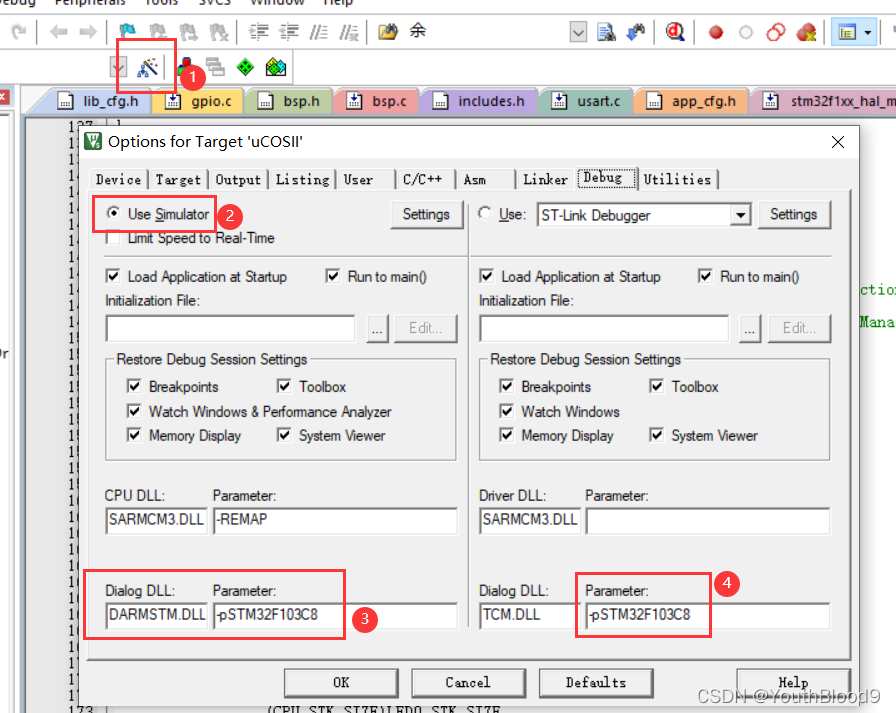The image size is (896, 713).
Task: Start/Stop Debug Session magnifier icon
Action: [x=675, y=32]
